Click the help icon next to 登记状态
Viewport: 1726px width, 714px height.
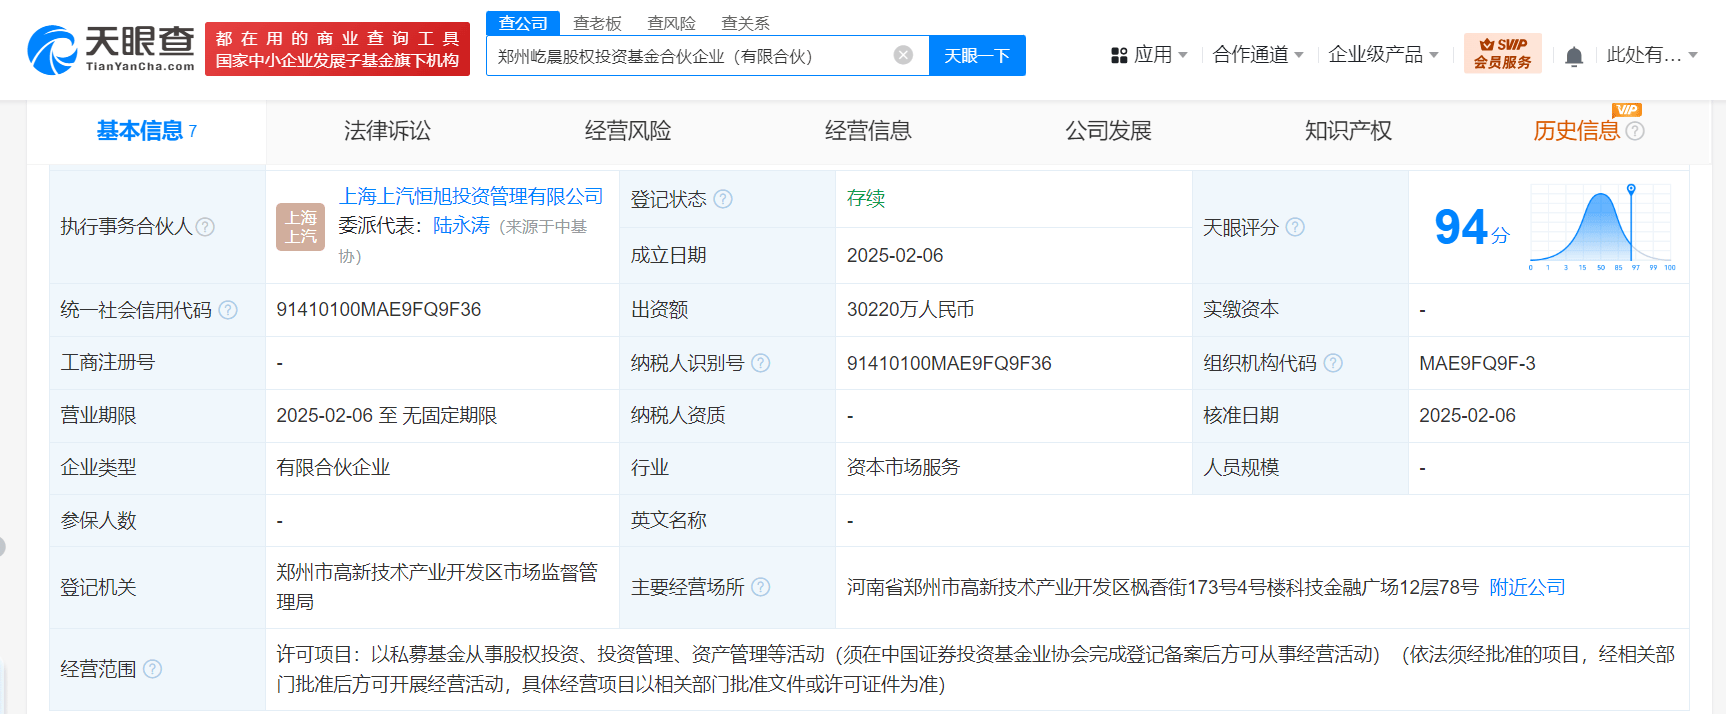tap(723, 199)
